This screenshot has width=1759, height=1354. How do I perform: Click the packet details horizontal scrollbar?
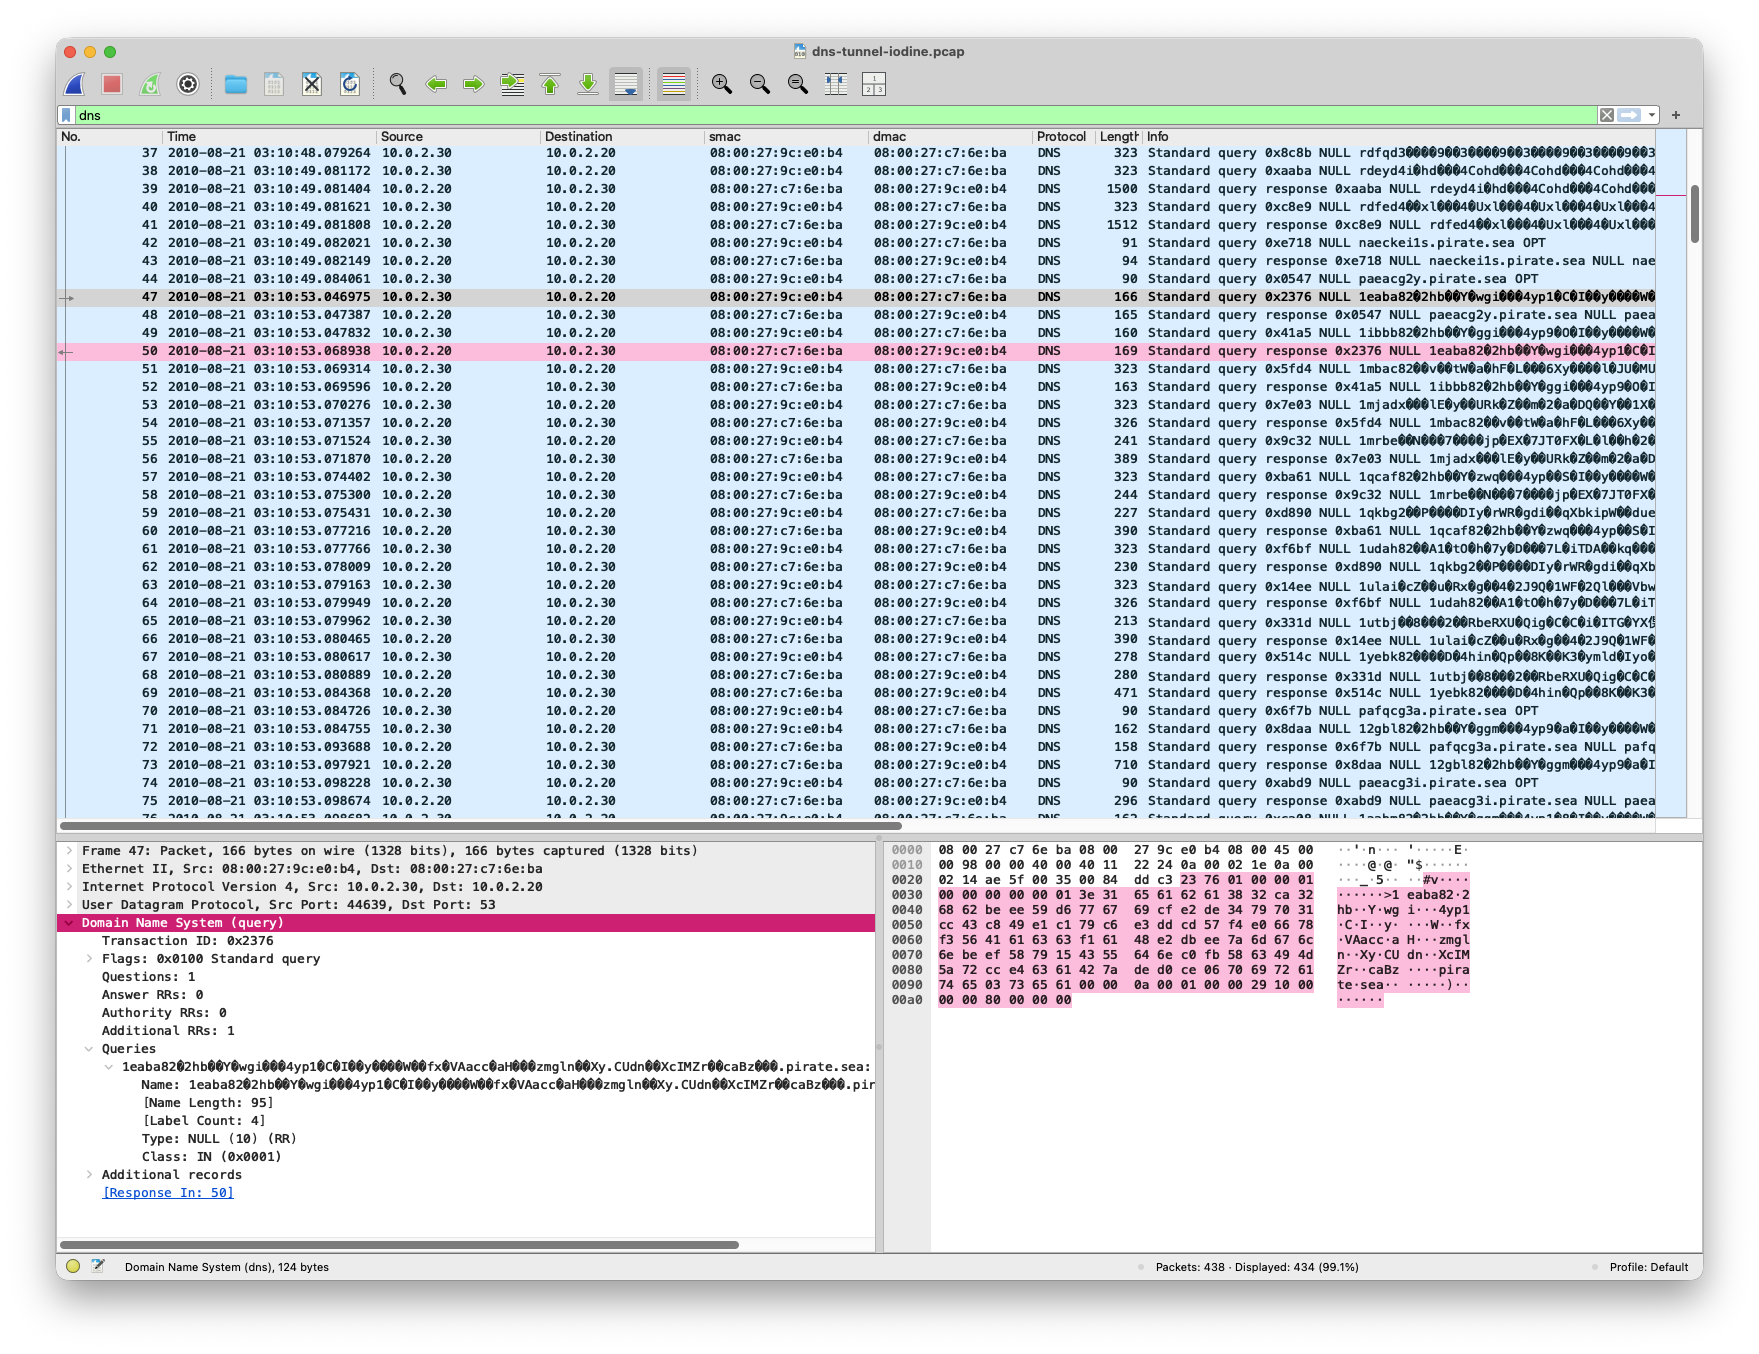tap(399, 1245)
